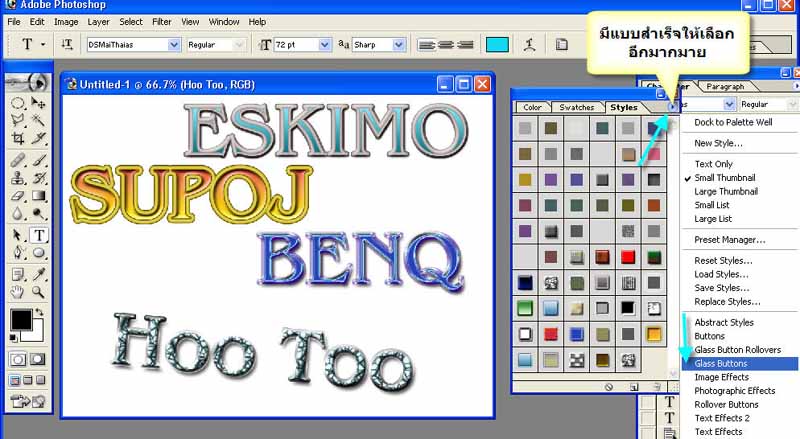The image size is (800, 439).
Task: Click the Warp Text icon in options bar
Action: 530,45
